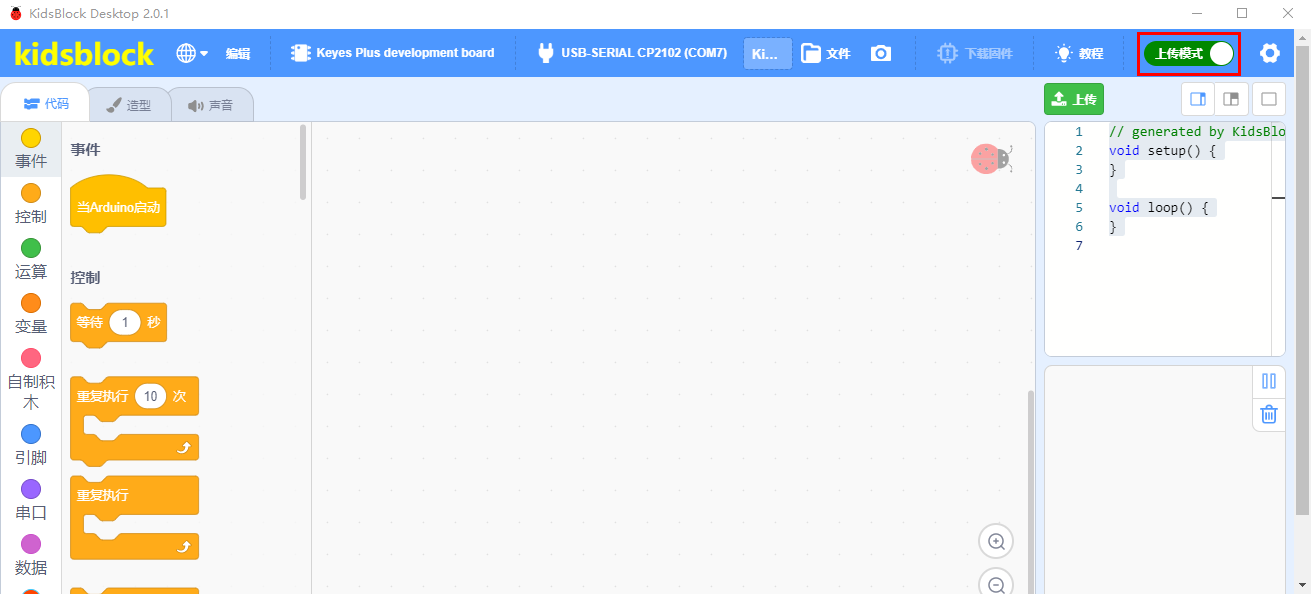Clear serial output with trash icon

tap(1269, 414)
